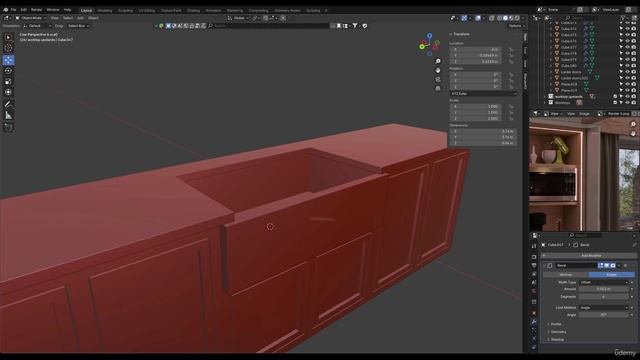Select the Move tool
The width and height of the screenshot is (640, 360).
coord(8,60)
